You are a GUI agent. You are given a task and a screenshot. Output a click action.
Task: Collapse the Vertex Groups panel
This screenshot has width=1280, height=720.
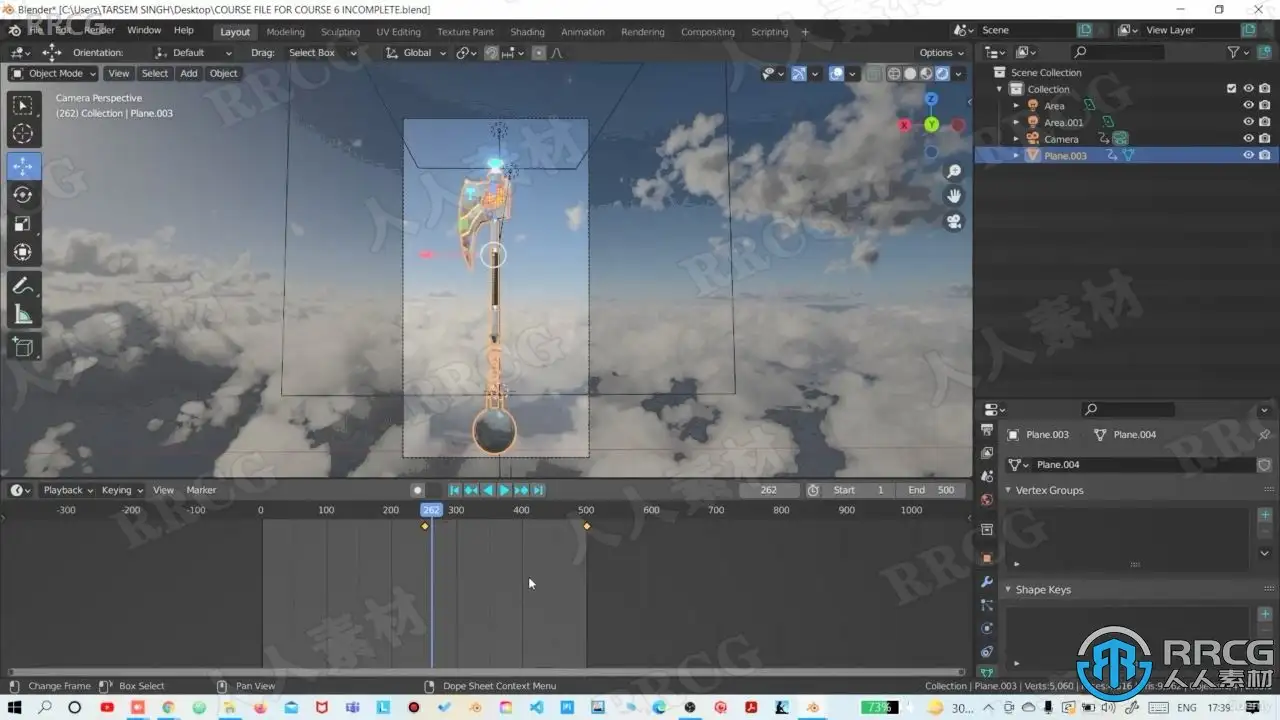[x=1008, y=490]
